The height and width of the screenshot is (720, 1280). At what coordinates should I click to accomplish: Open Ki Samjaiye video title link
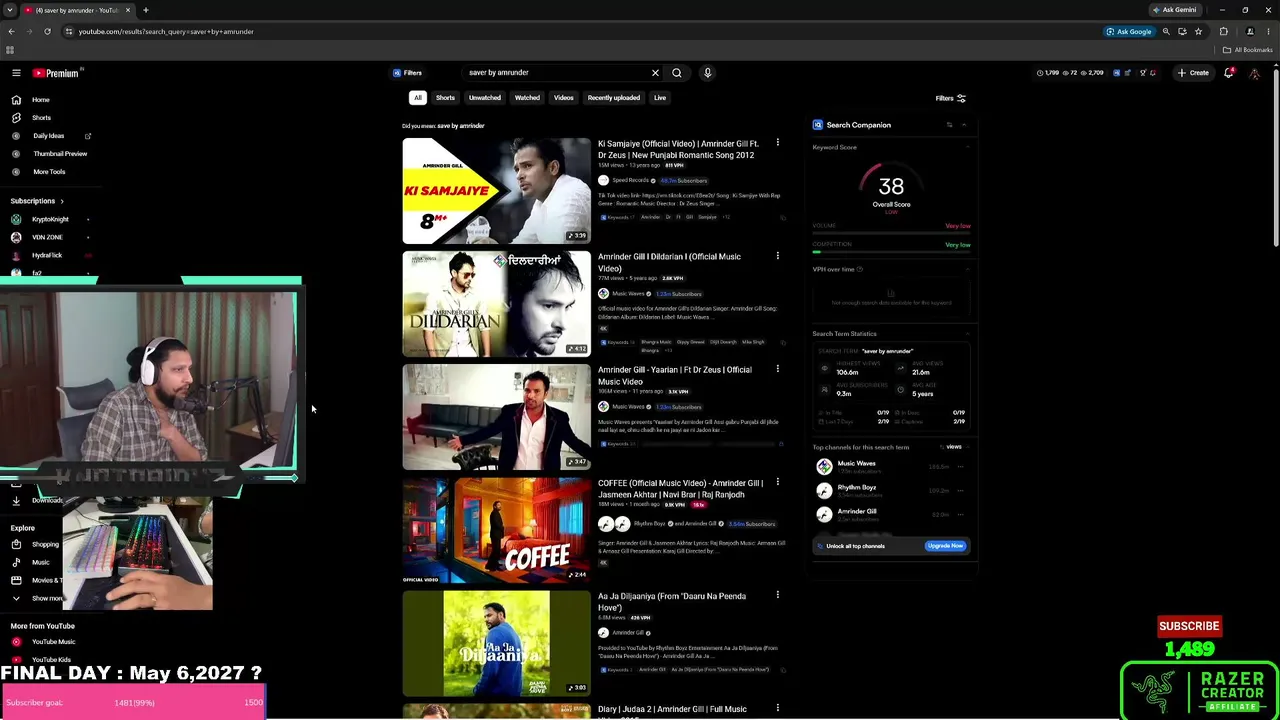[678, 150]
